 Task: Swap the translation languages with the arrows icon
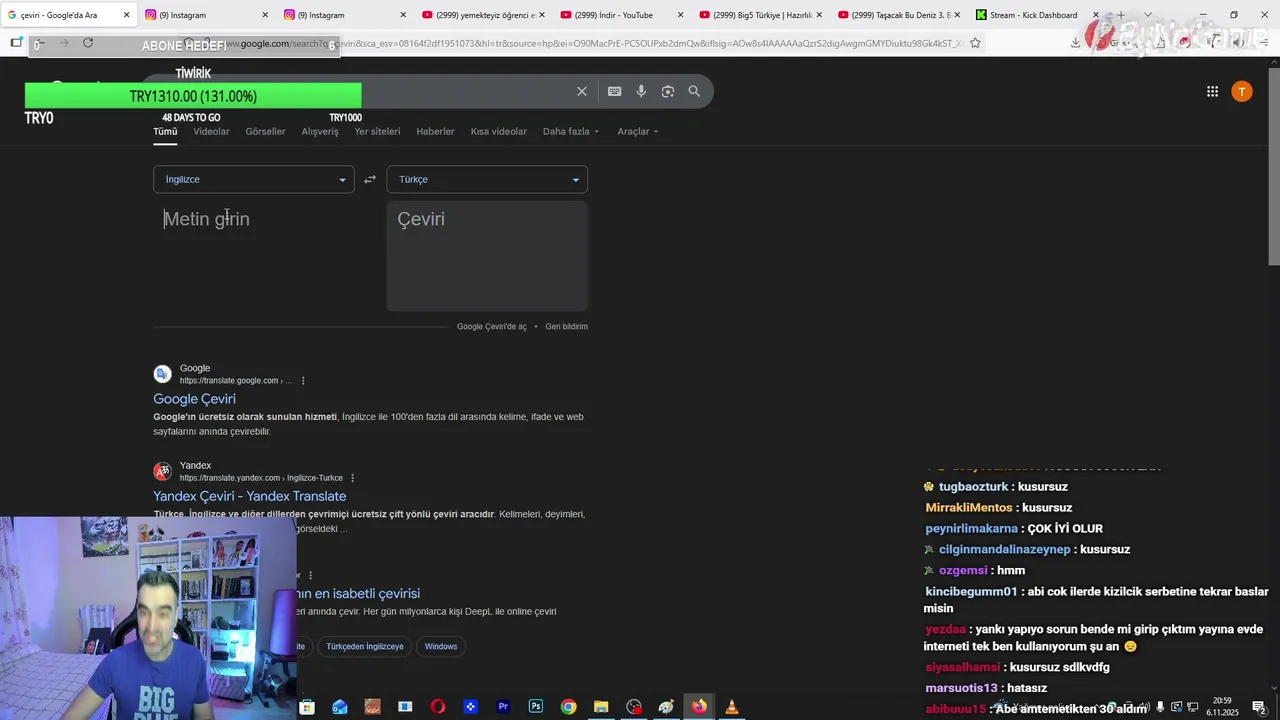(370, 179)
